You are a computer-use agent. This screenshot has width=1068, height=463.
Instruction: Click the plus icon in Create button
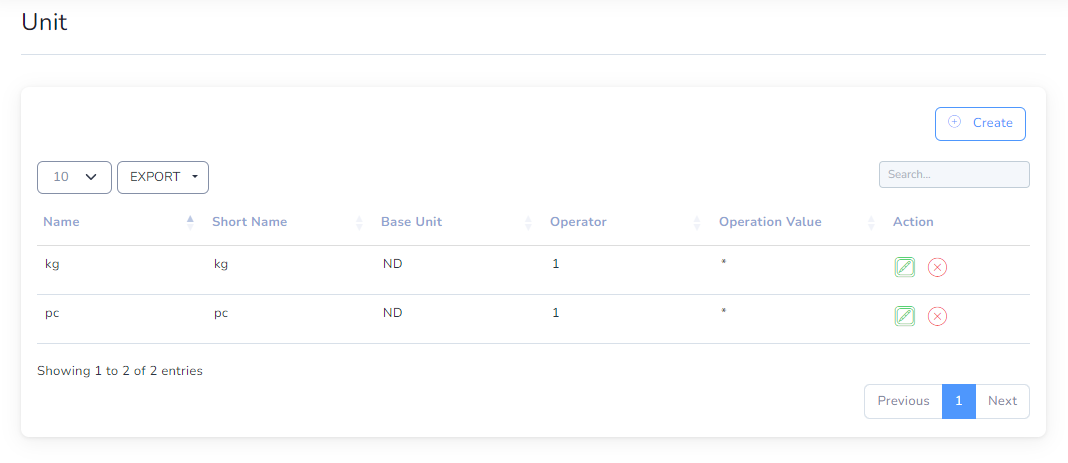click(x=954, y=122)
